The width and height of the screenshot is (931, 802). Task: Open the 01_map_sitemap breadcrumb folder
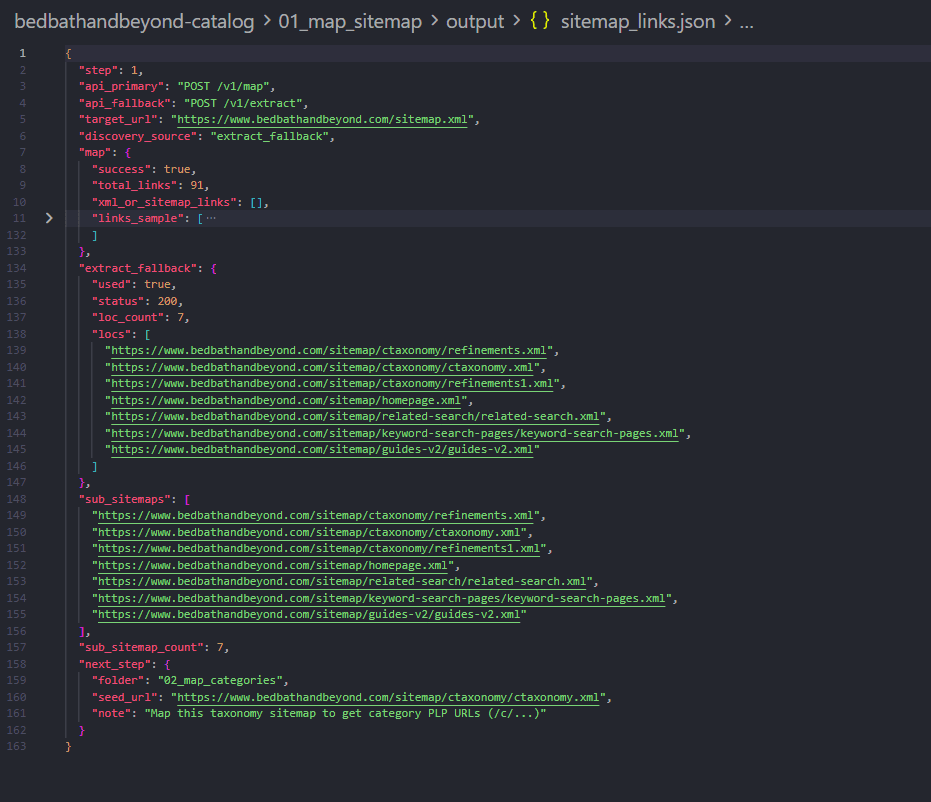[x=350, y=21]
